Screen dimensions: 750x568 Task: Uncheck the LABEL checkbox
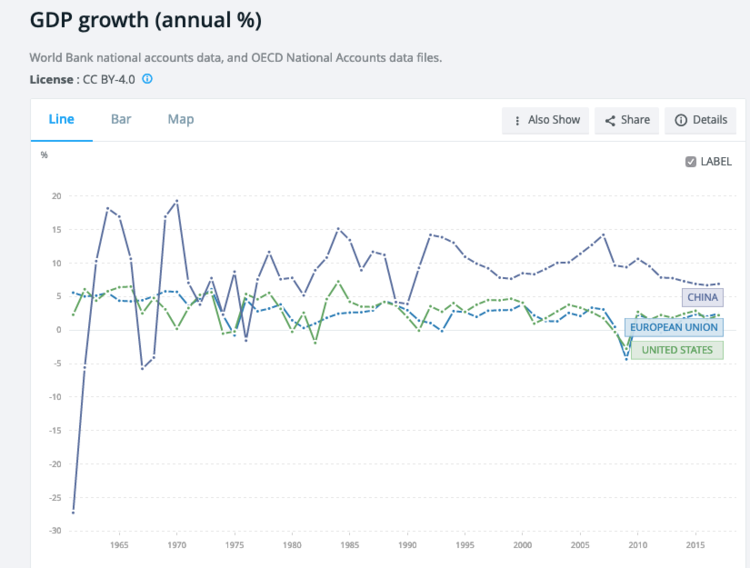(691, 161)
